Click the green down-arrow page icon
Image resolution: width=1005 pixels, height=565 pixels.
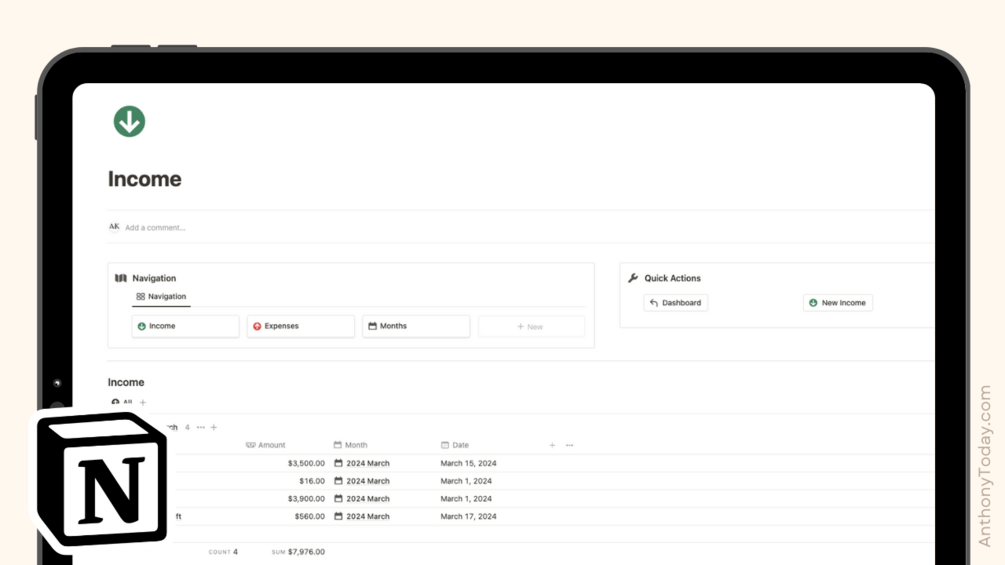coord(129,122)
